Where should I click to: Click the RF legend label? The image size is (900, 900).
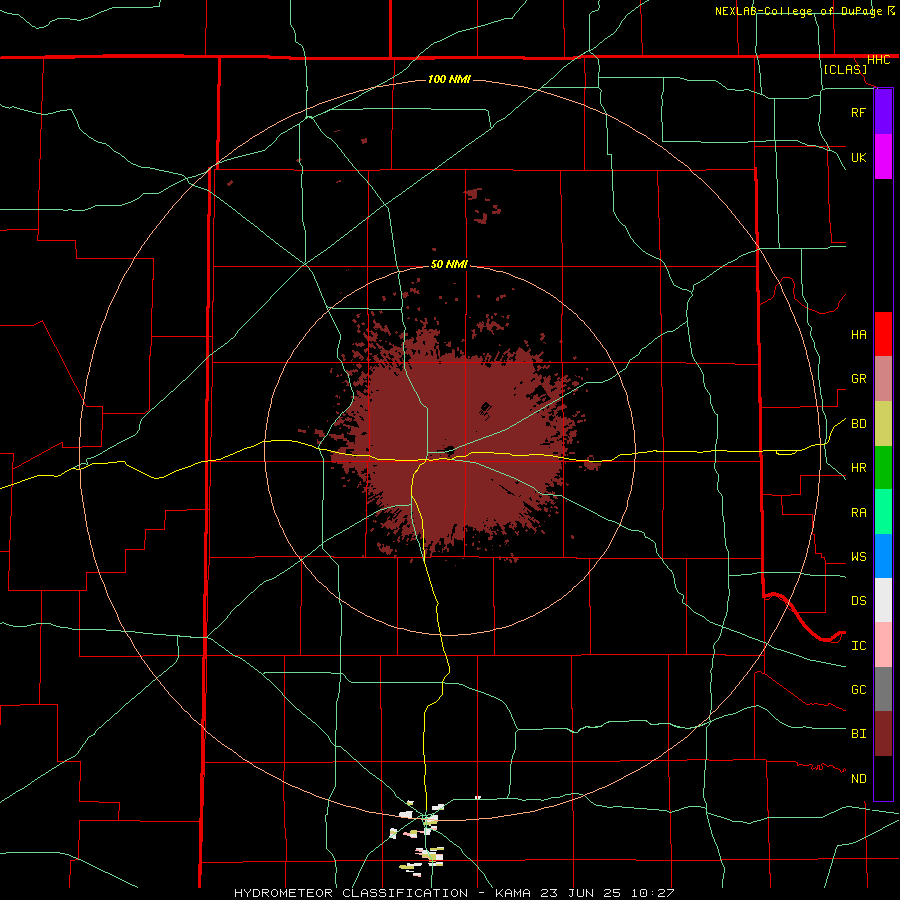coord(858,112)
